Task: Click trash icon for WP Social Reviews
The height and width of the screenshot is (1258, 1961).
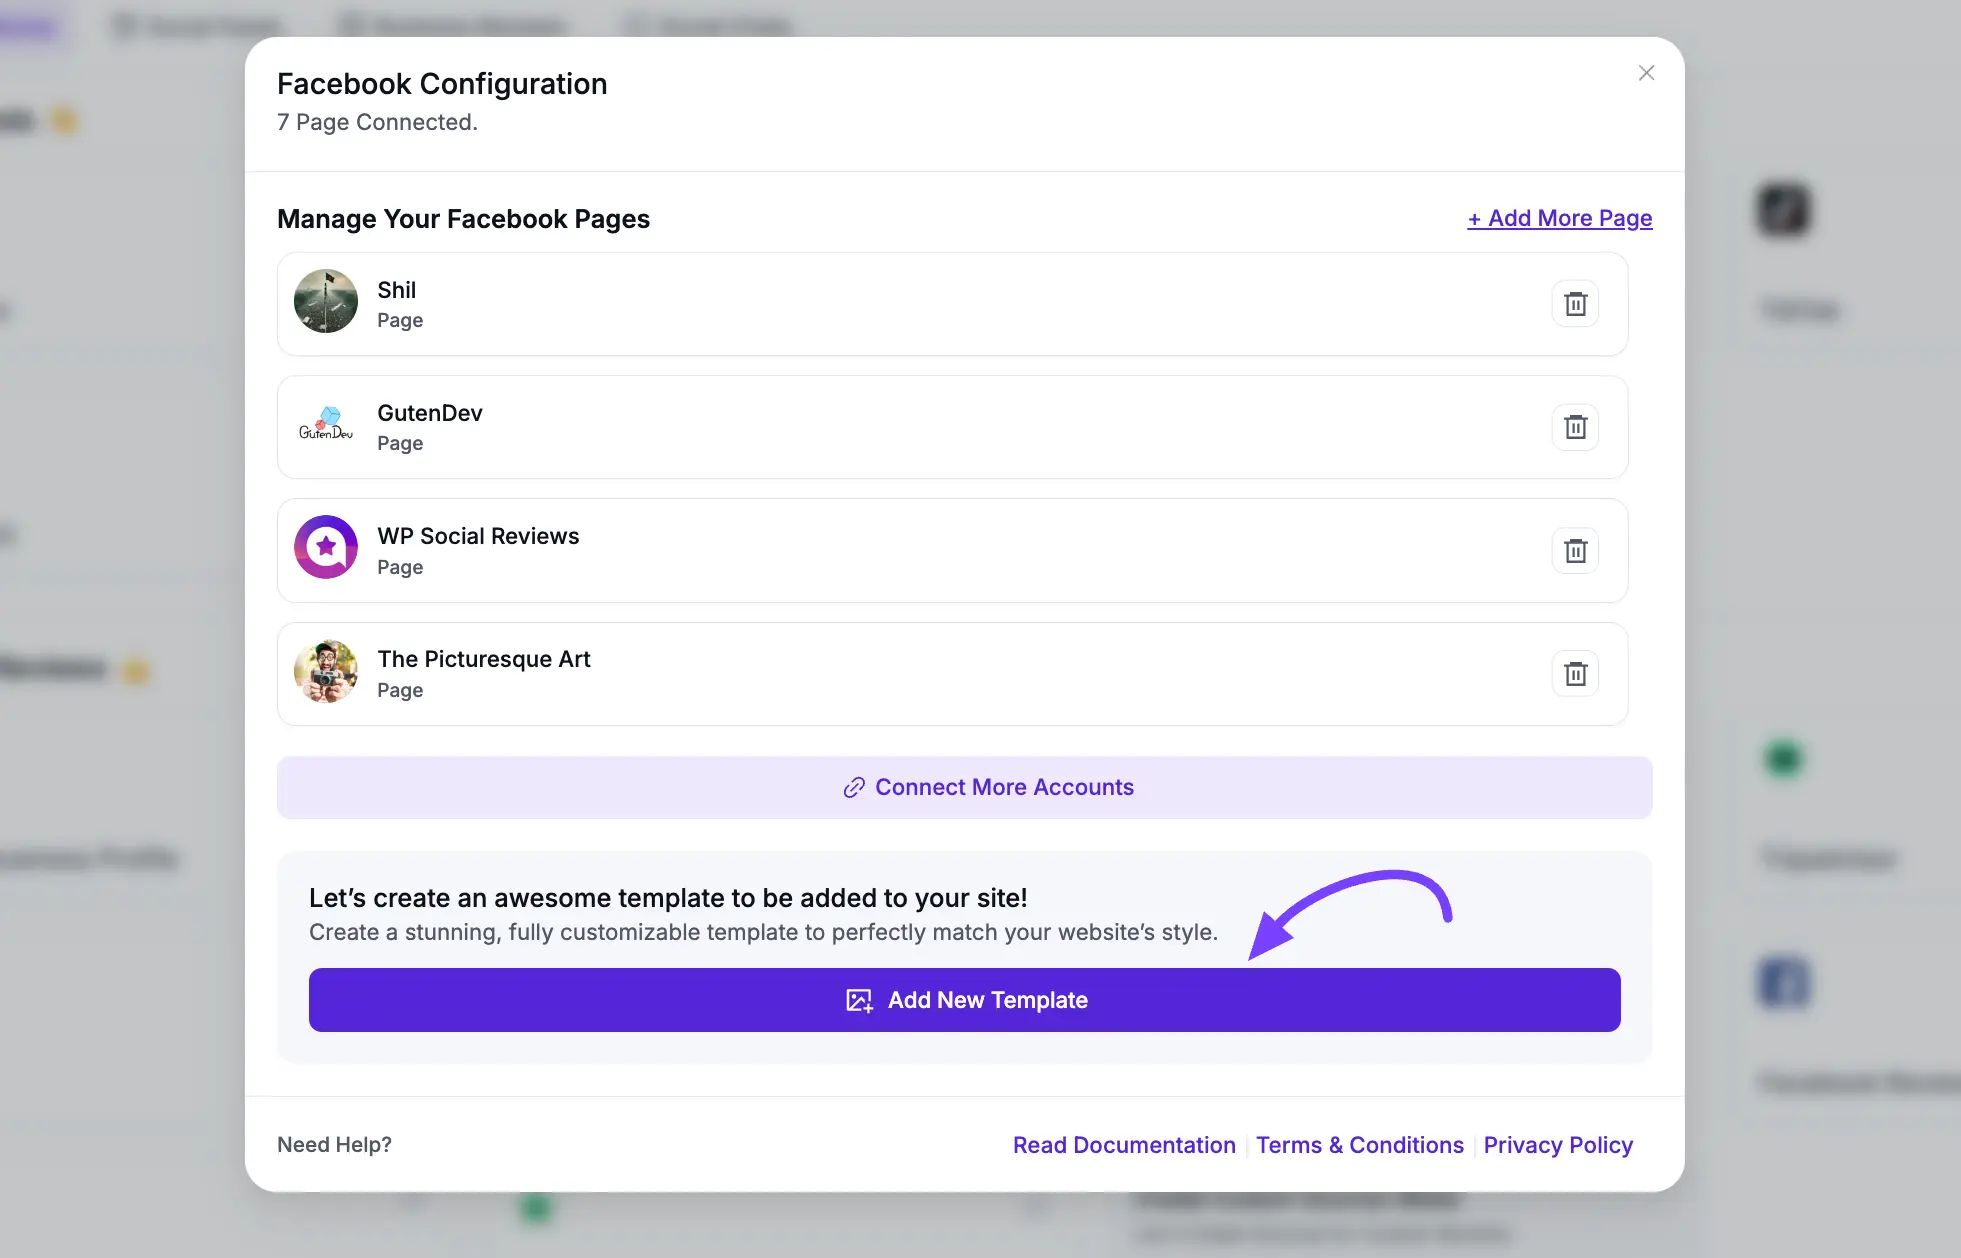Action: click(1575, 551)
